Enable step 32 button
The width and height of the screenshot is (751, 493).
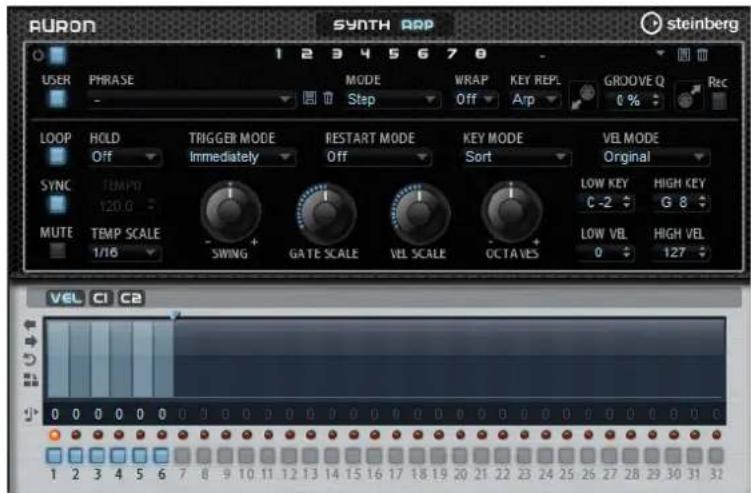point(716,456)
